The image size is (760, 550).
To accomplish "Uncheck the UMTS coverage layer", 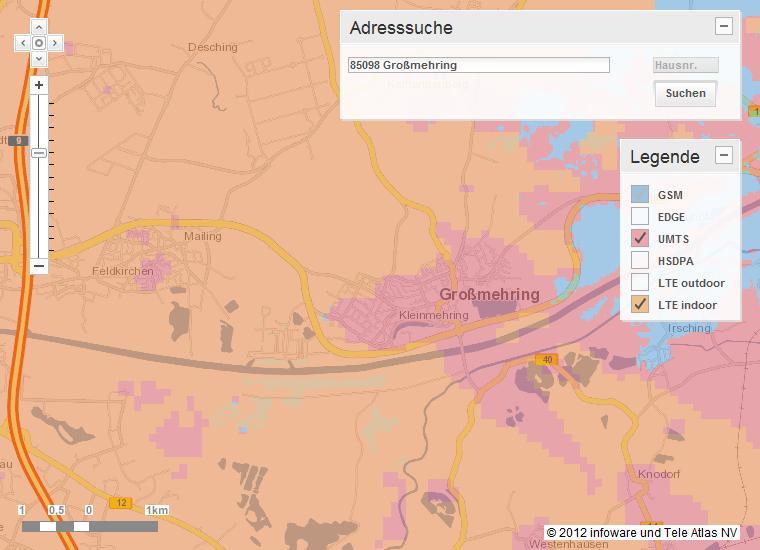I will click(x=640, y=239).
